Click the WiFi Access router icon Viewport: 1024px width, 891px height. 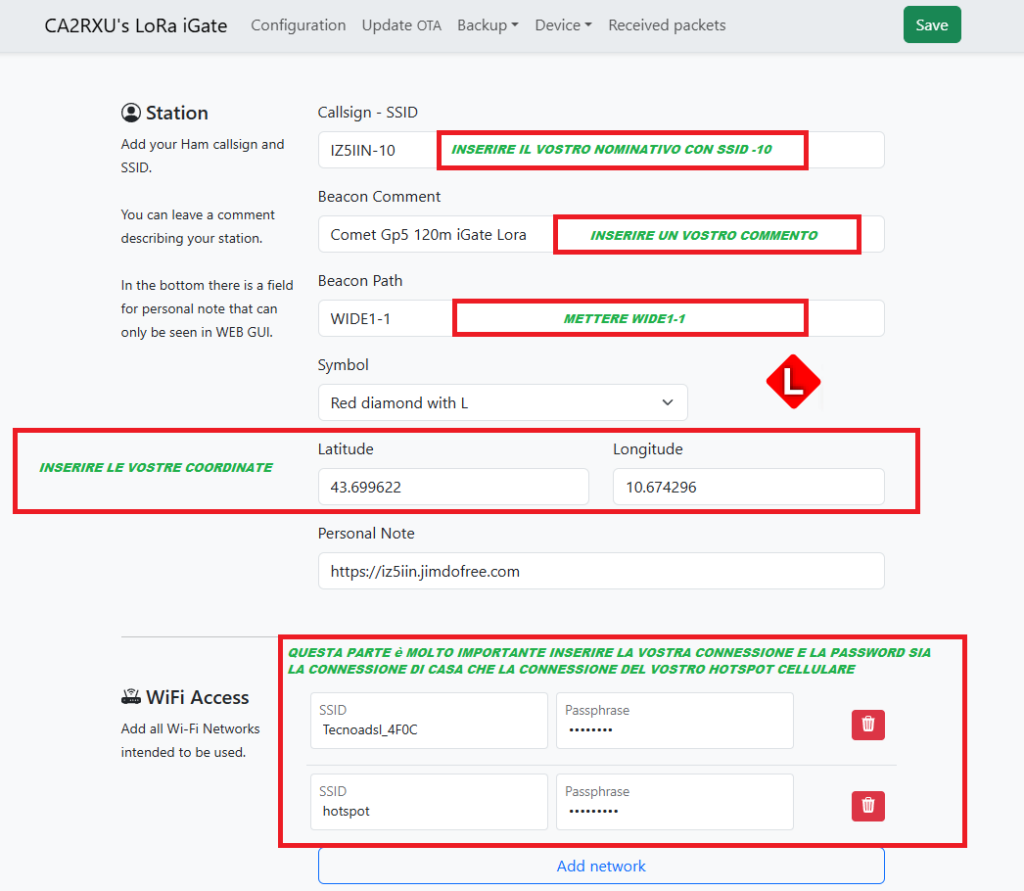pyautogui.click(x=131, y=698)
